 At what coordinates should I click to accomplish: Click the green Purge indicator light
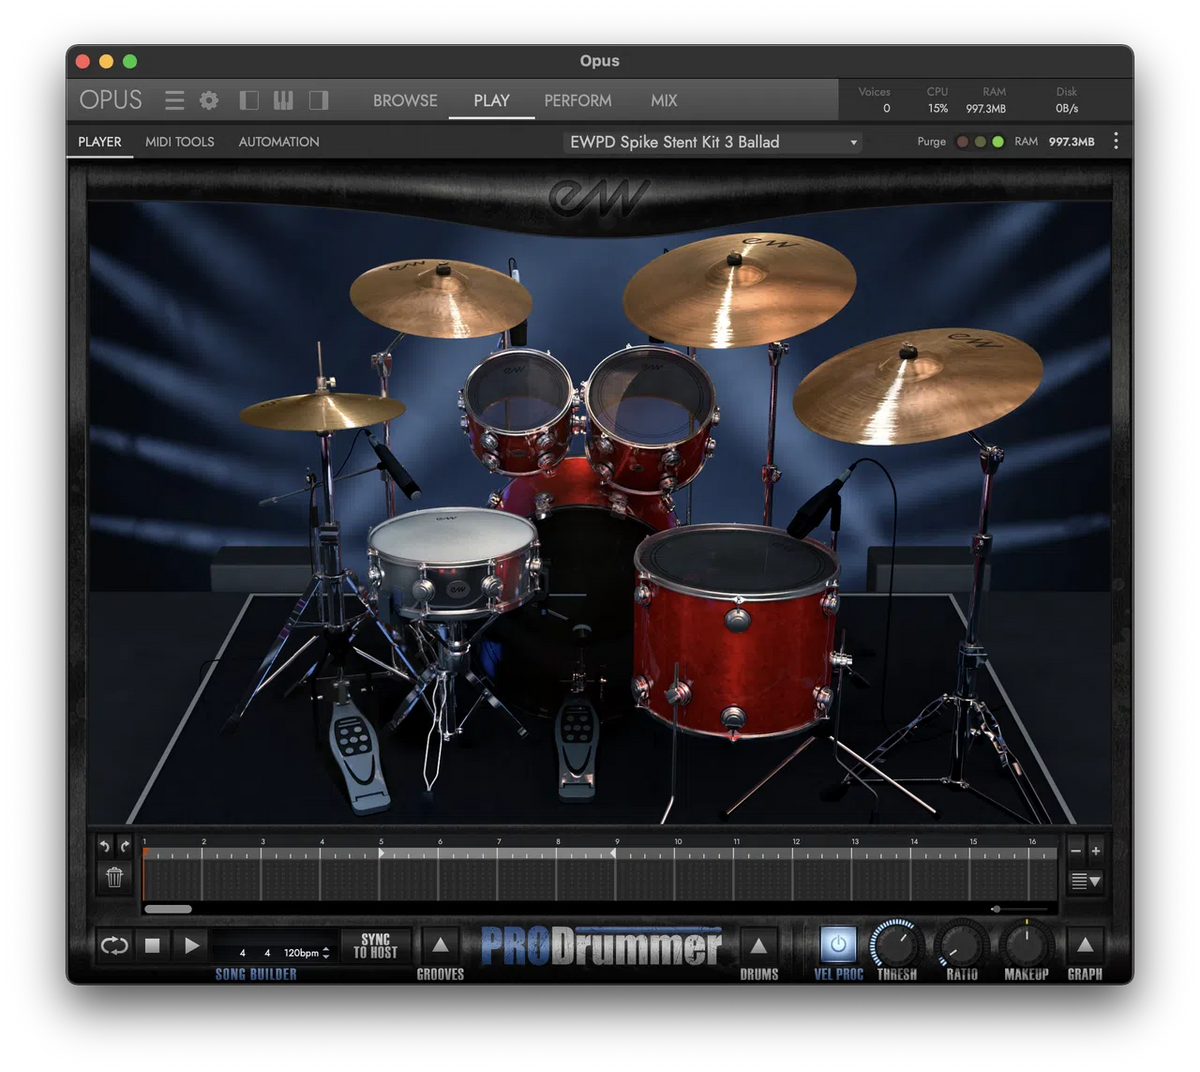[997, 142]
